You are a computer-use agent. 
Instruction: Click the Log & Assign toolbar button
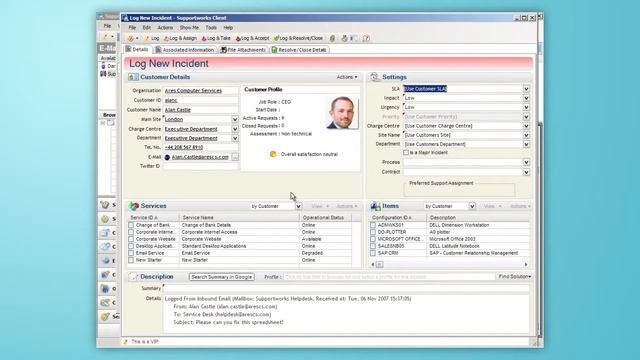click(x=180, y=38)
